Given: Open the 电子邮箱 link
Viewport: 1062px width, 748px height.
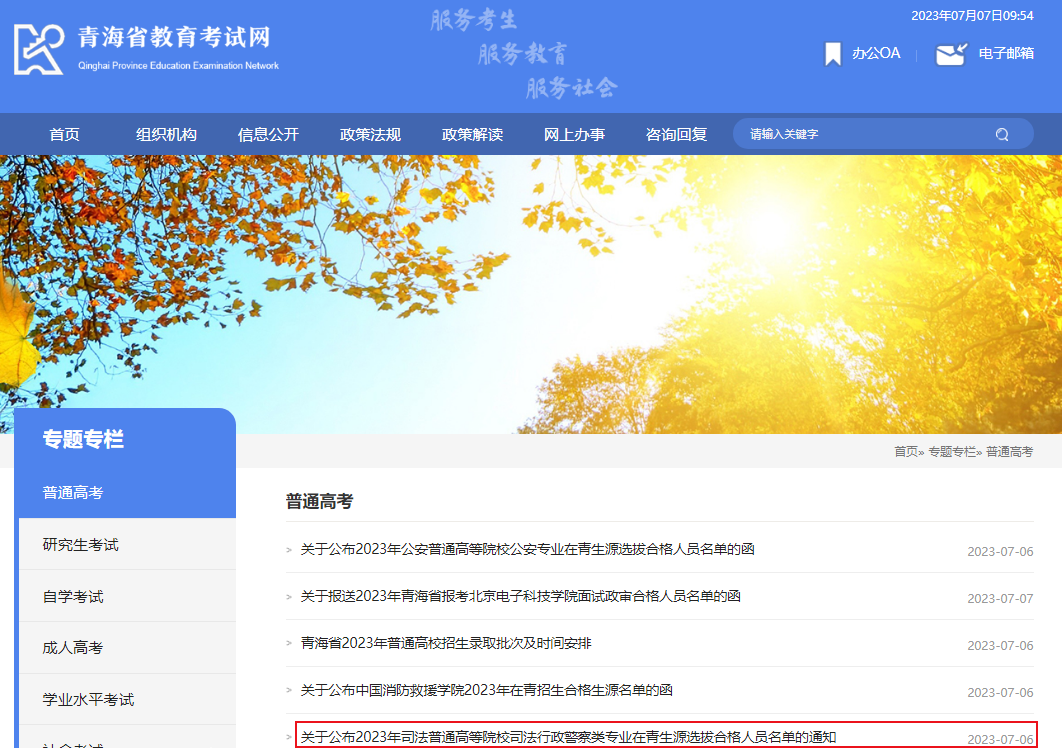Looking at the screenshot, I should (1006, 54).
